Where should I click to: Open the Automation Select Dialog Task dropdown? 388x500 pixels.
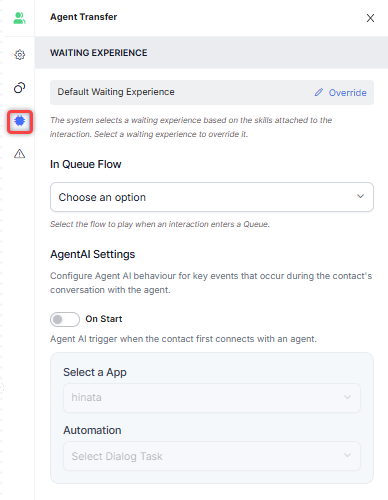212,456
